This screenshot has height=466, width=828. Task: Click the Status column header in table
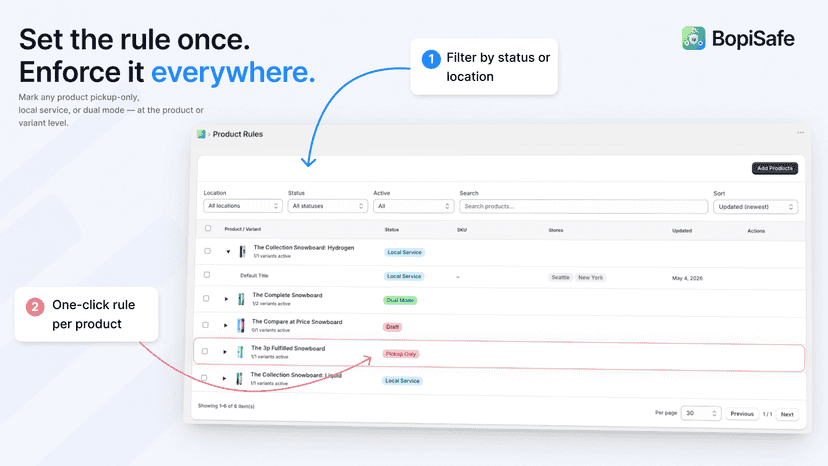tap(392, 230)
